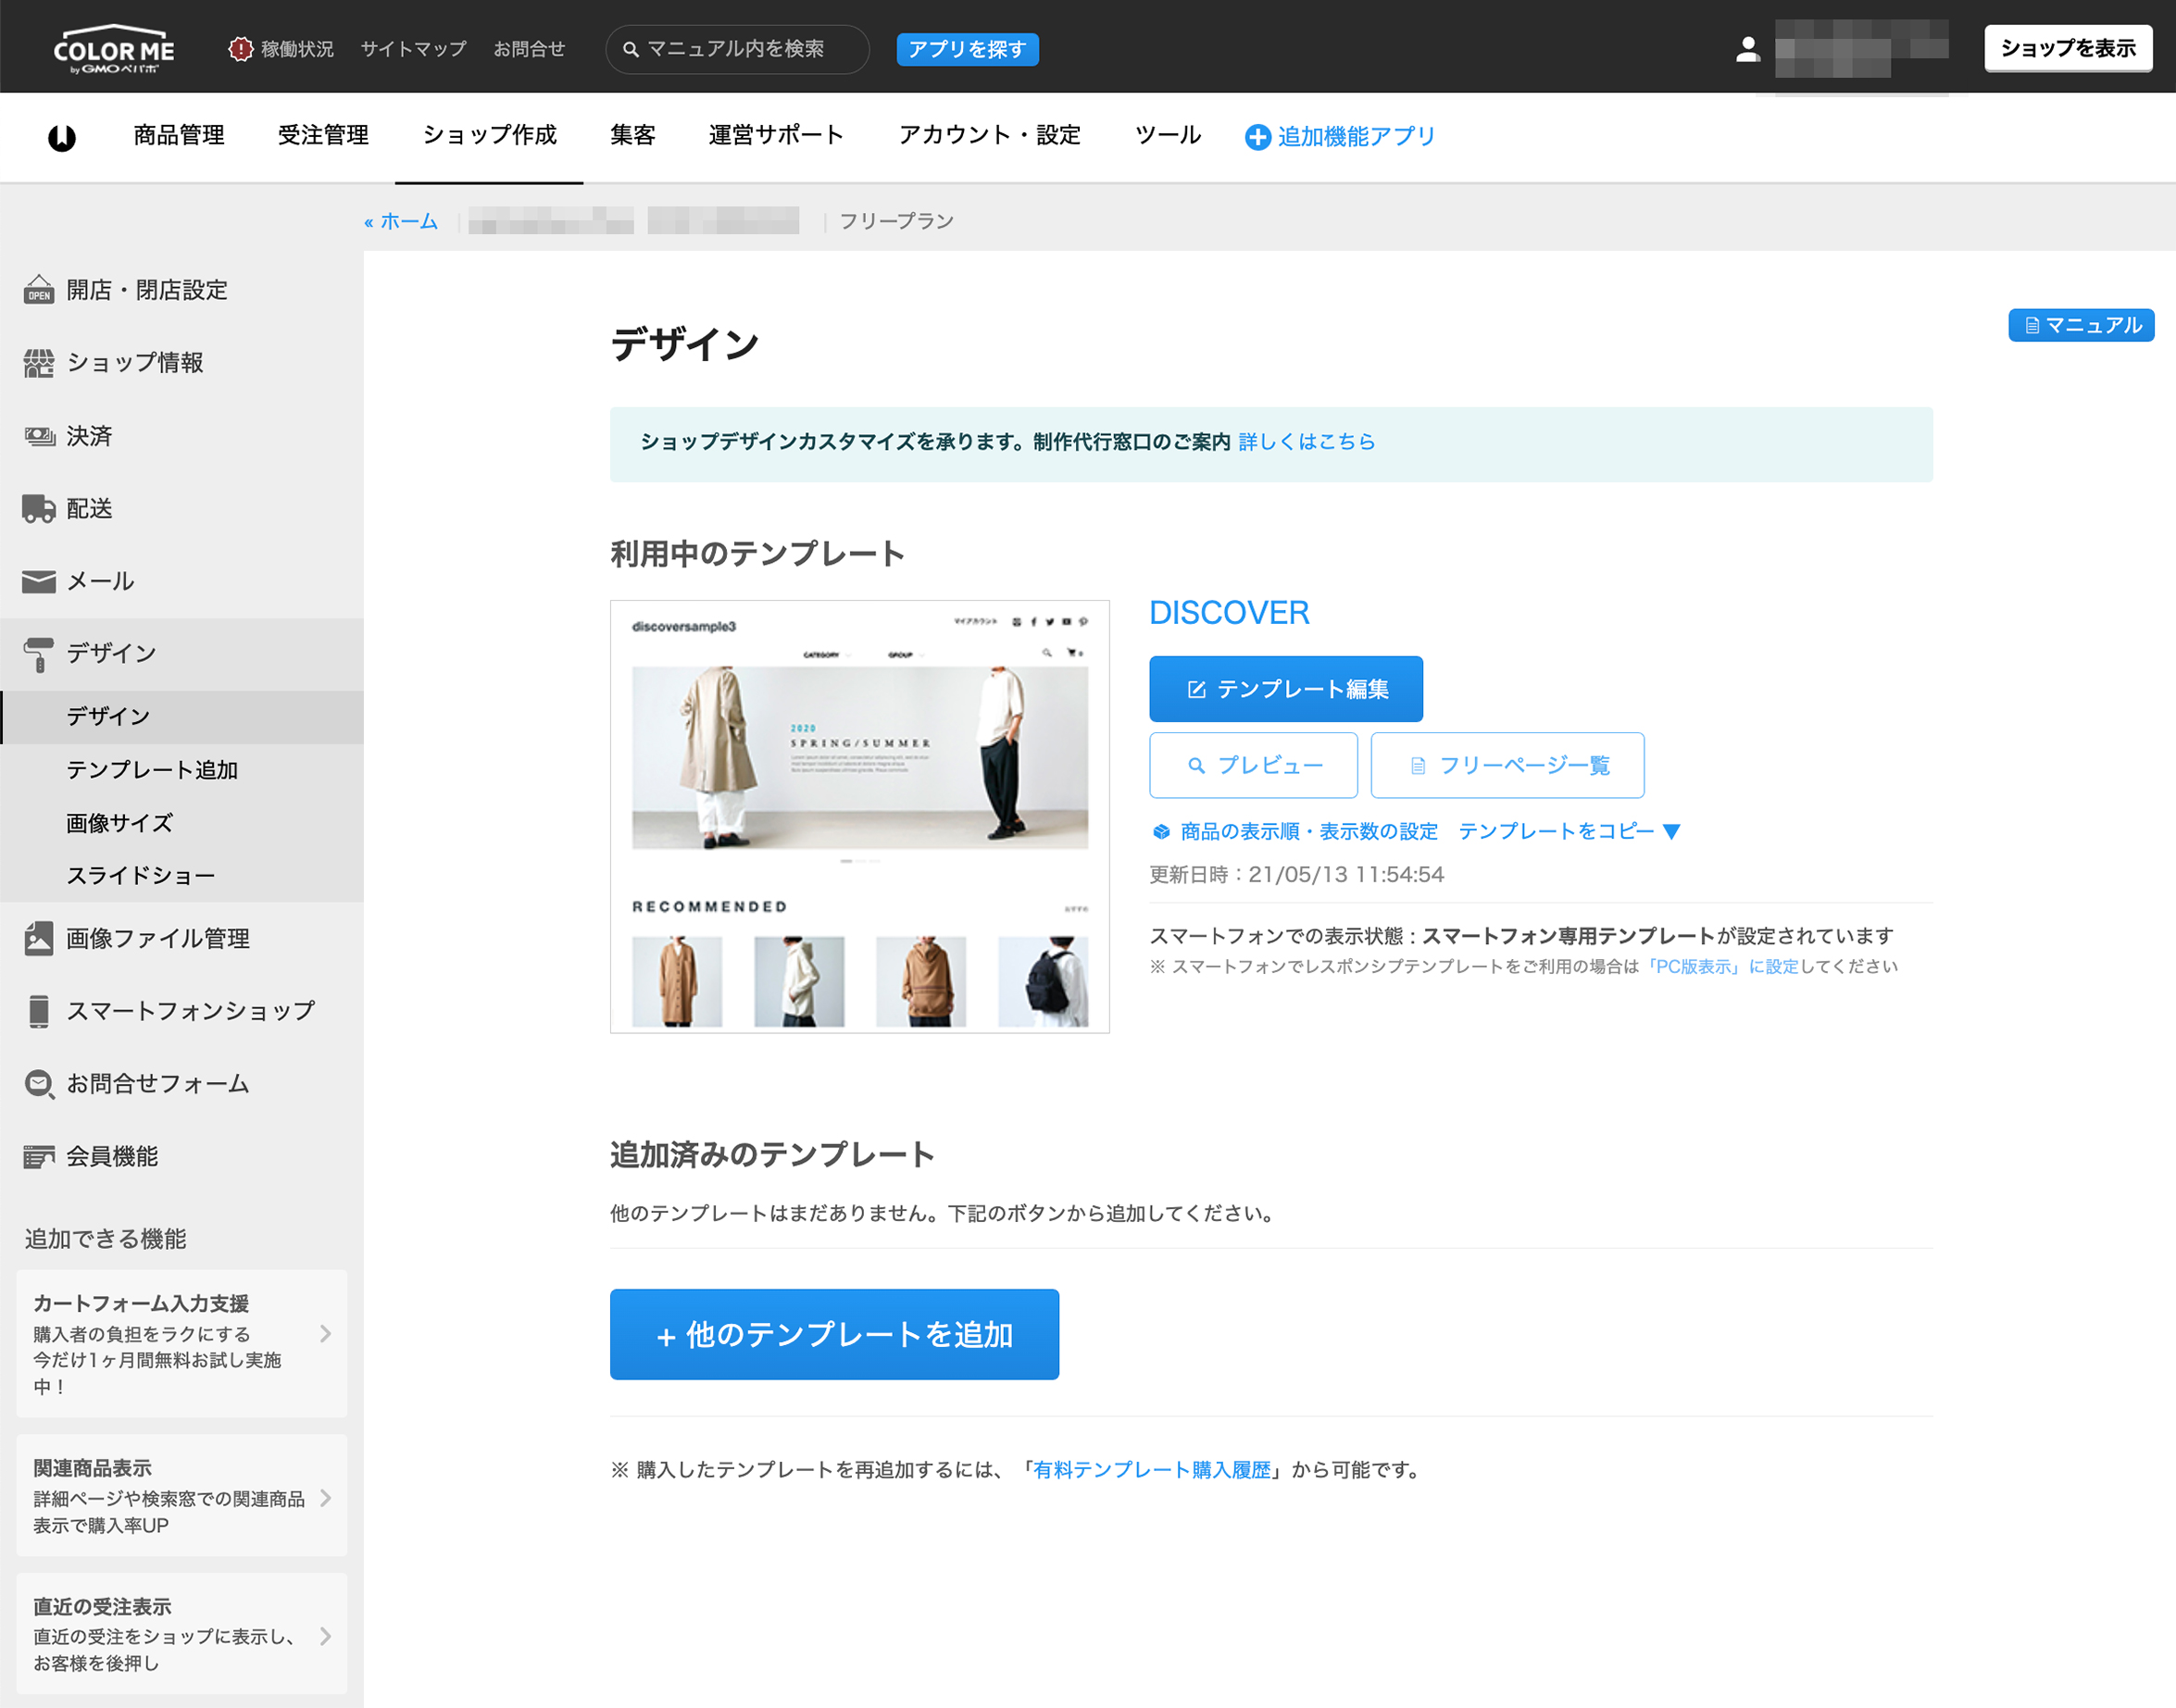Click the 稼働状況 status alert icon
This screenshot has width=2176, height=1708.
(240, 49)
